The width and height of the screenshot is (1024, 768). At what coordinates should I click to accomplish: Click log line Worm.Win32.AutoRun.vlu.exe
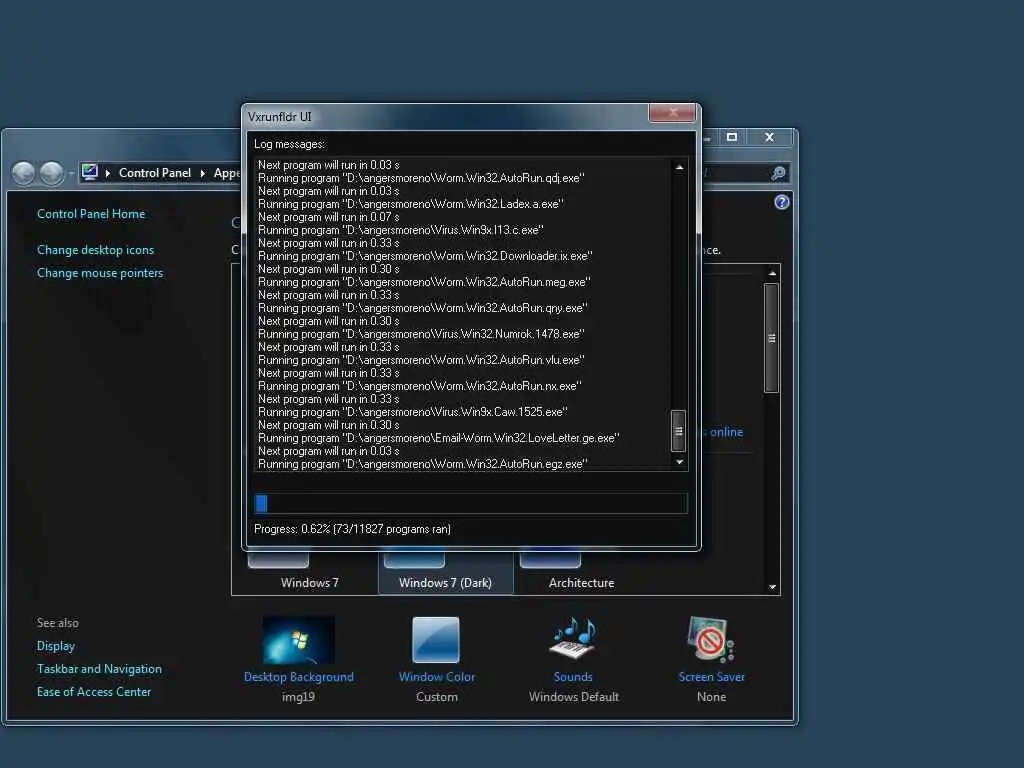coord(421,360)
